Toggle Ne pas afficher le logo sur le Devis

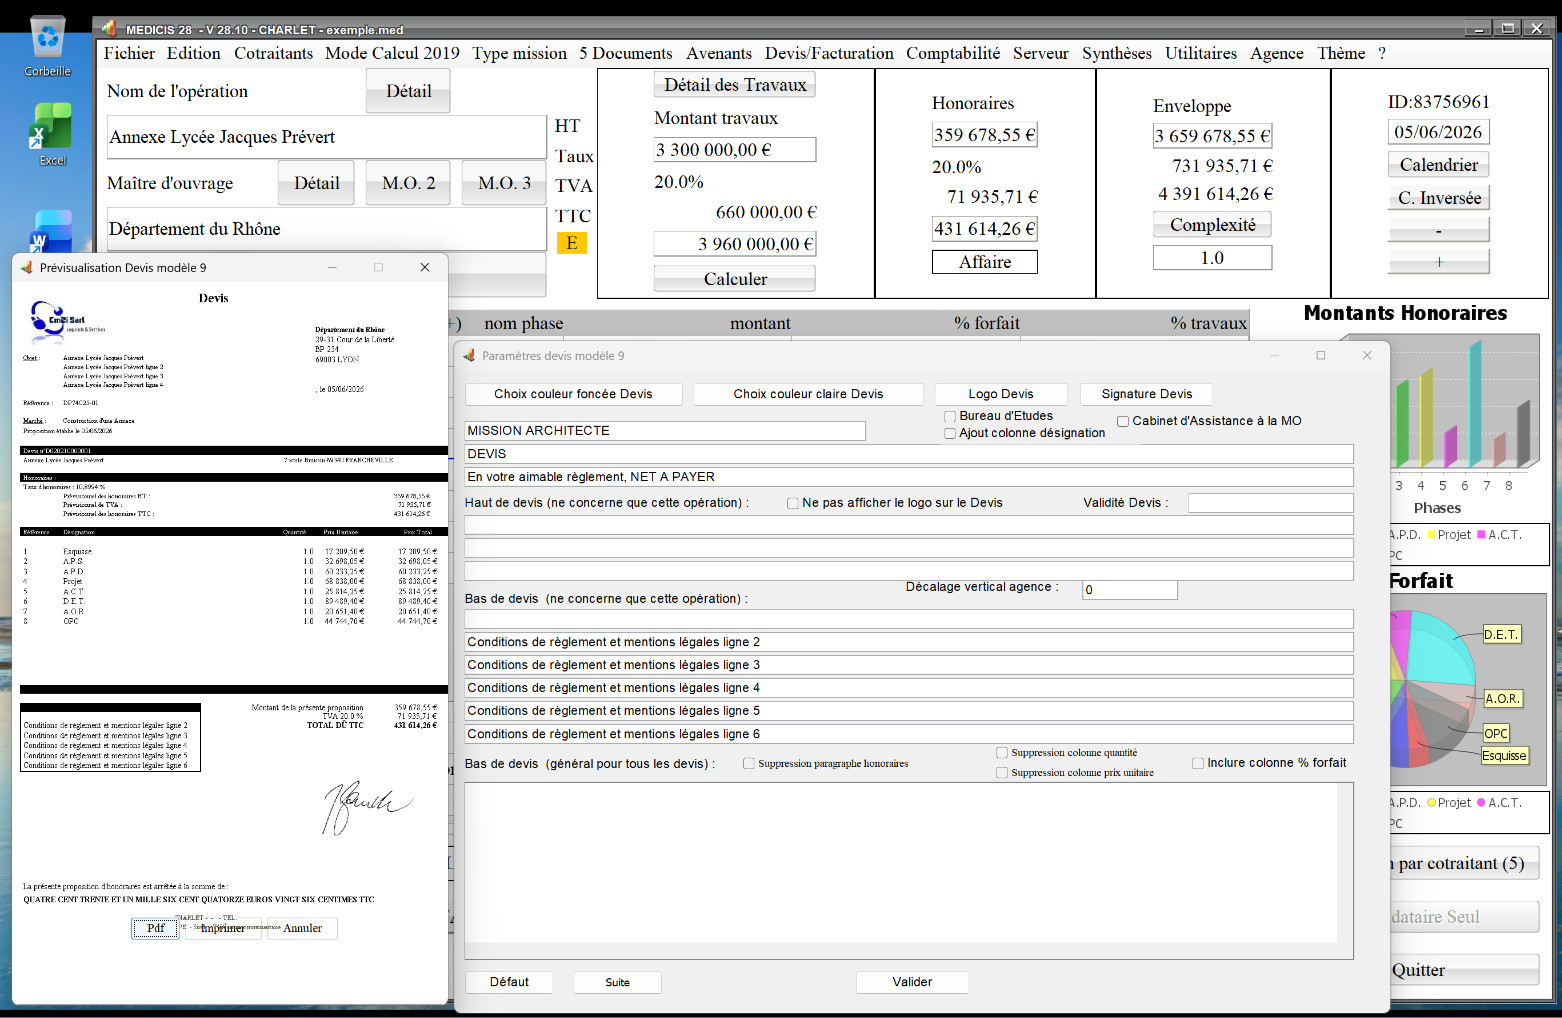tap(793, 503)
